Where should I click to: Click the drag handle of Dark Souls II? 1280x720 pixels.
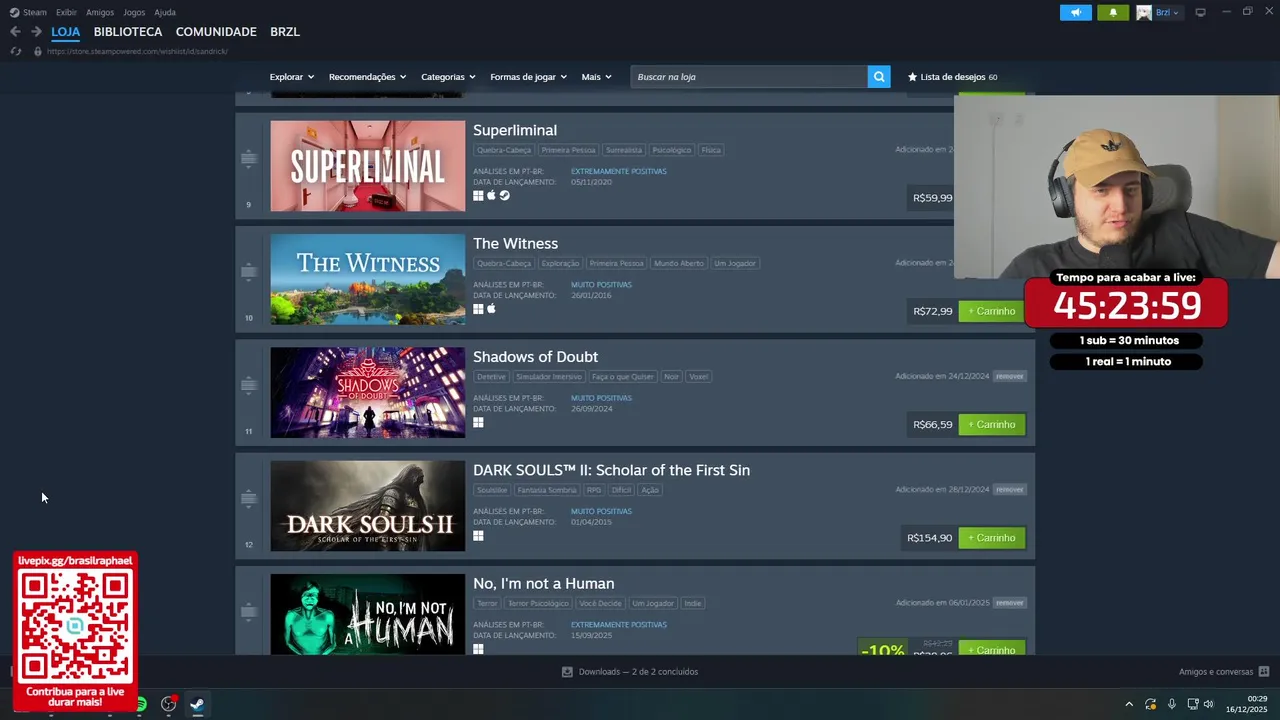tap(249, 498)
